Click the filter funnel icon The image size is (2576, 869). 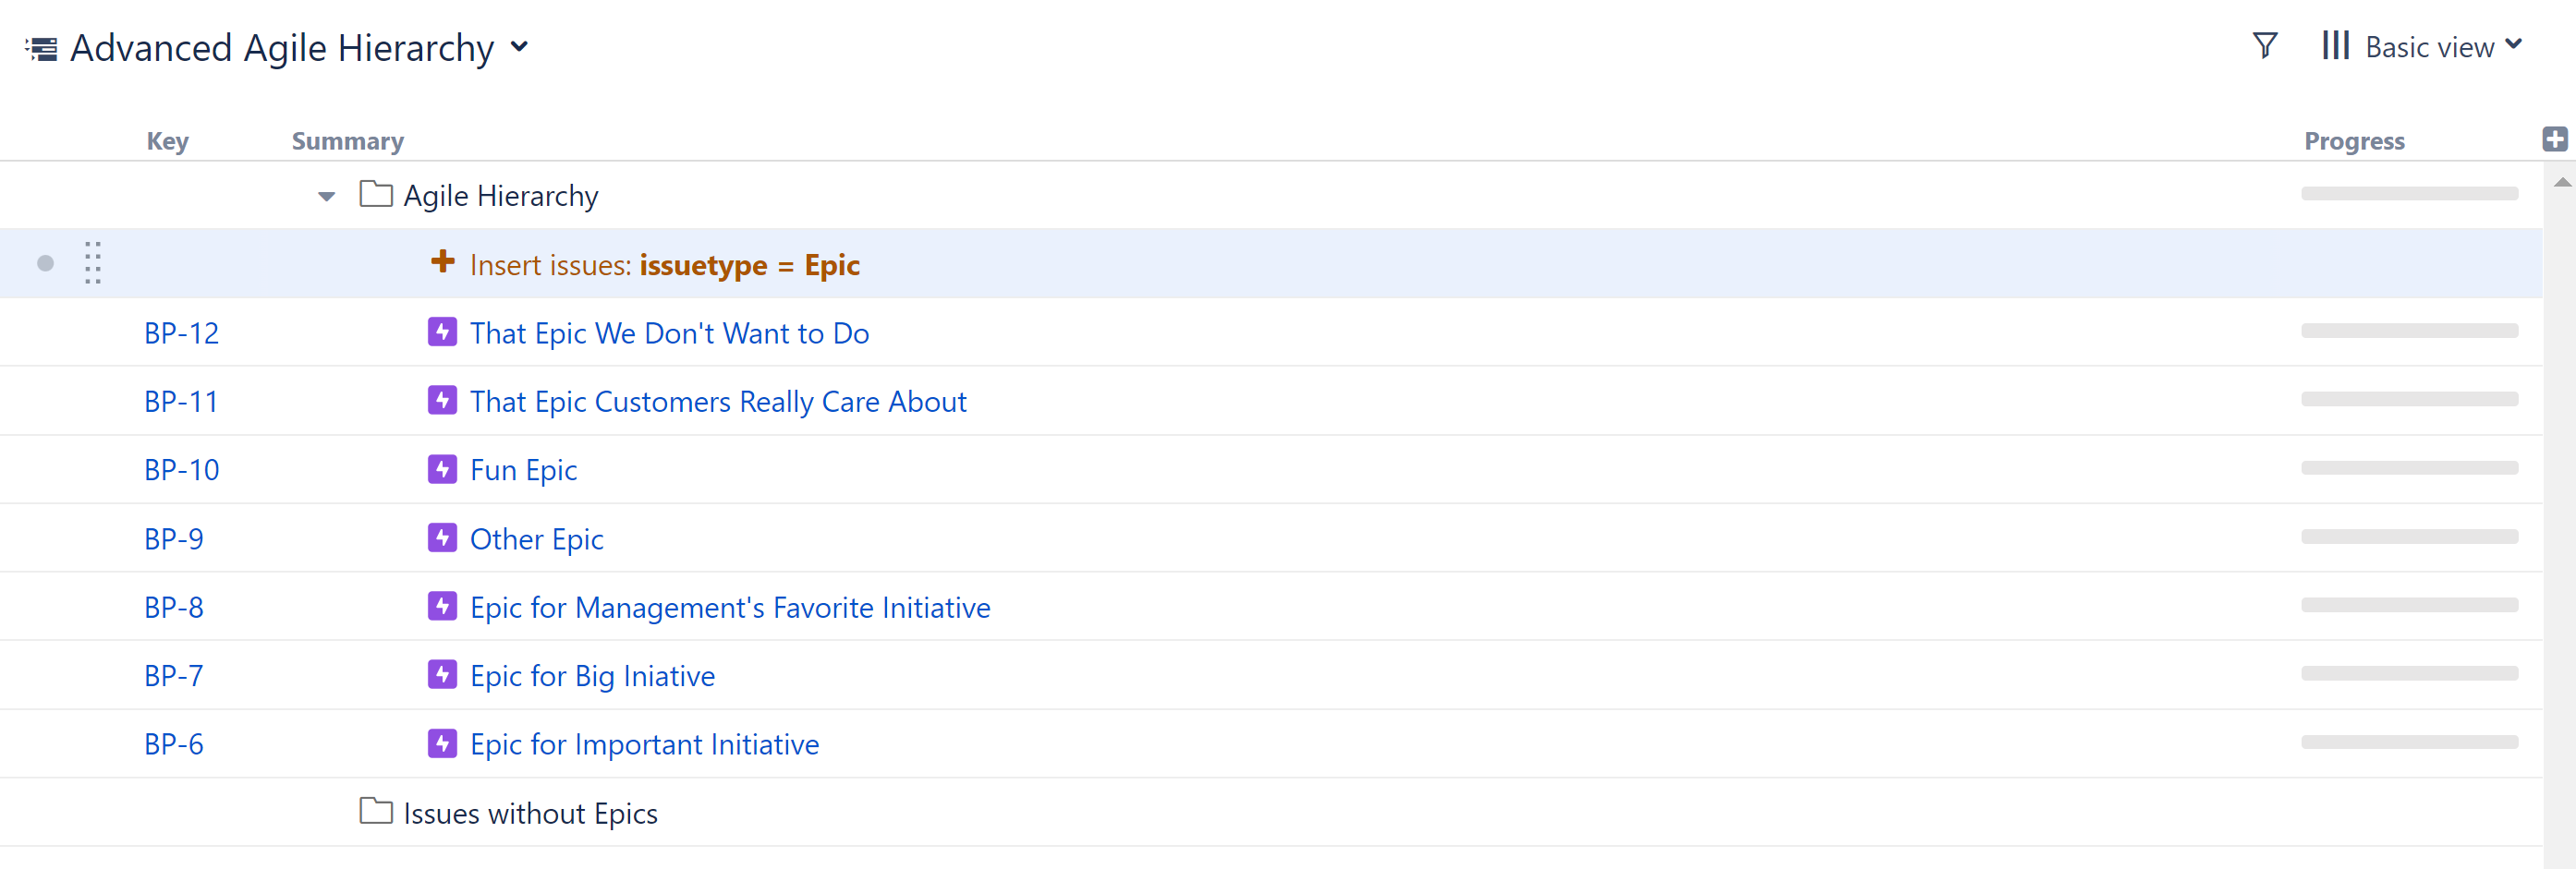click(2264, 46)
